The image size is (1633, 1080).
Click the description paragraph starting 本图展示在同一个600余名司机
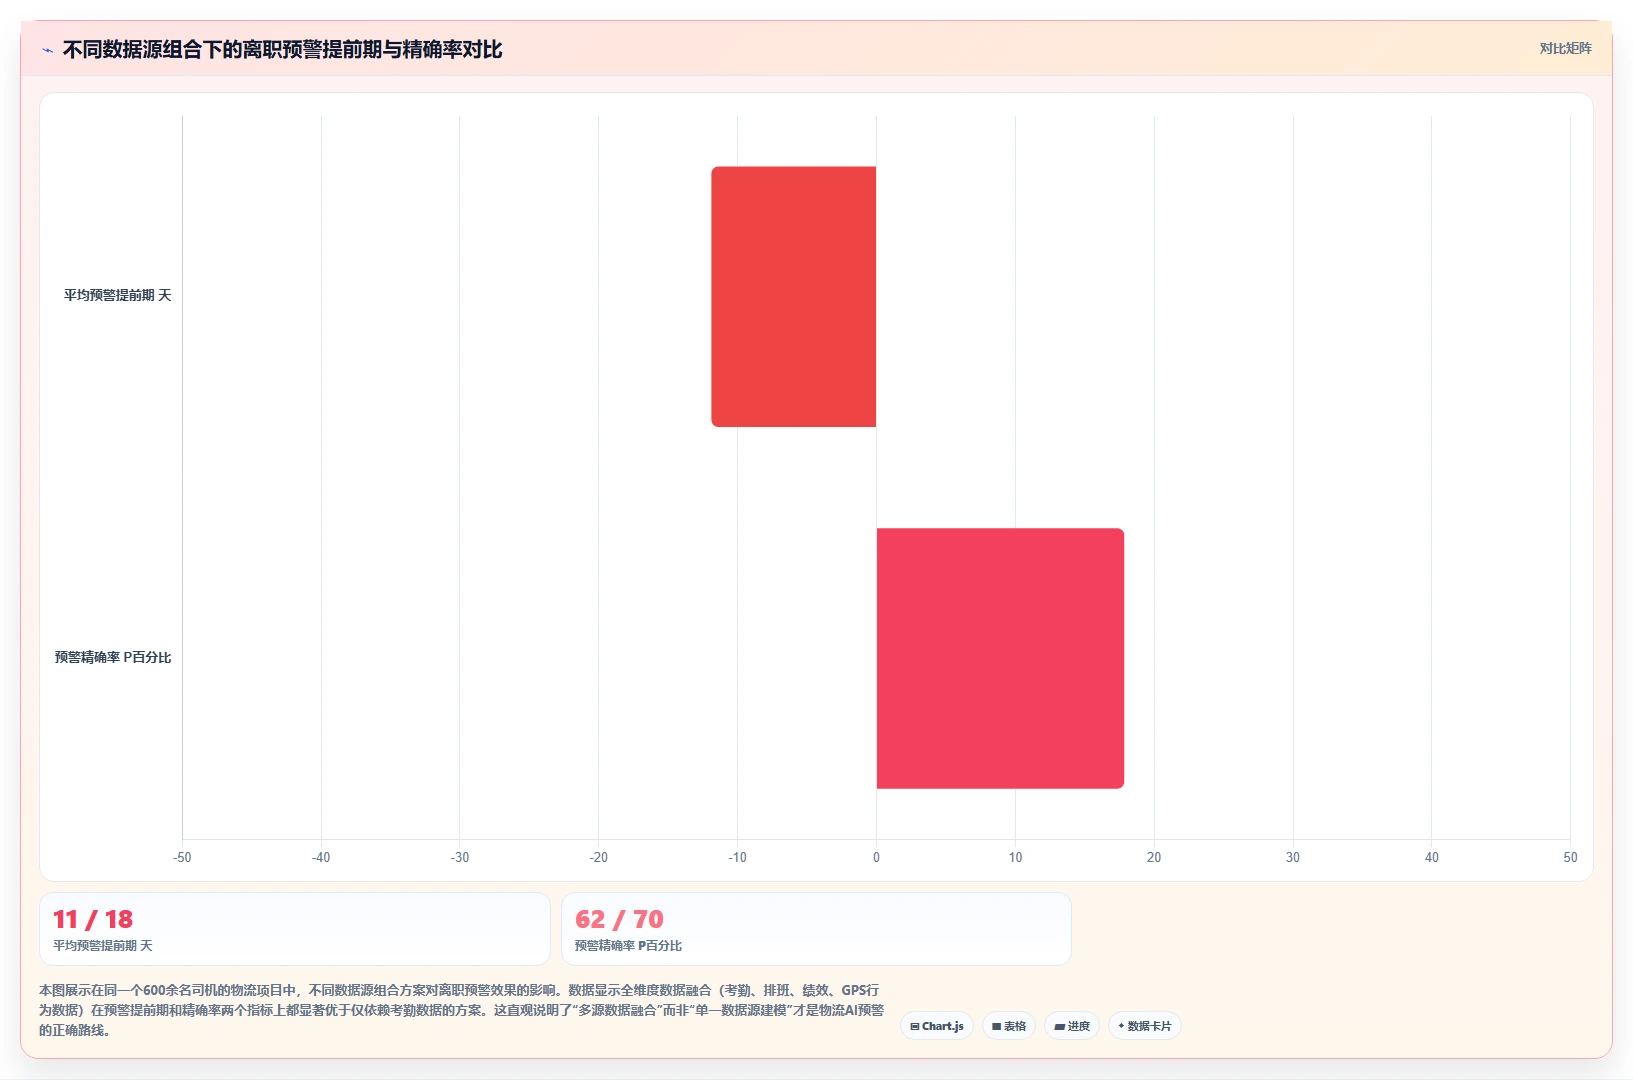[462, 1010]
